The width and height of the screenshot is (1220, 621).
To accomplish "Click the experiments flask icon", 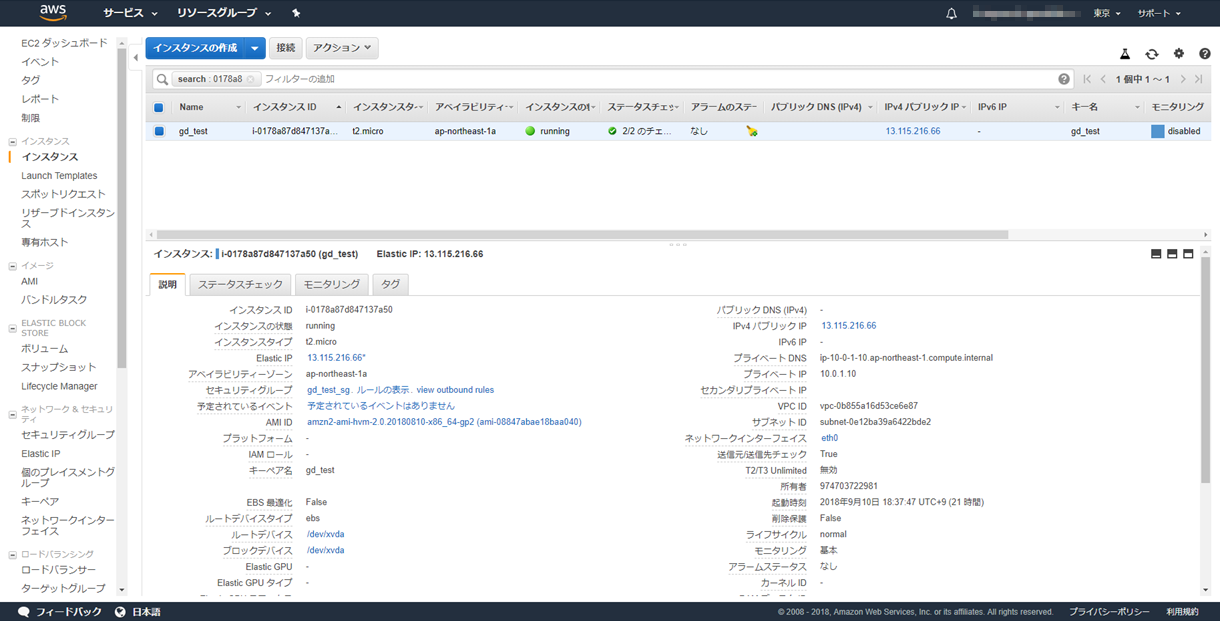I will coord(1125,54).
